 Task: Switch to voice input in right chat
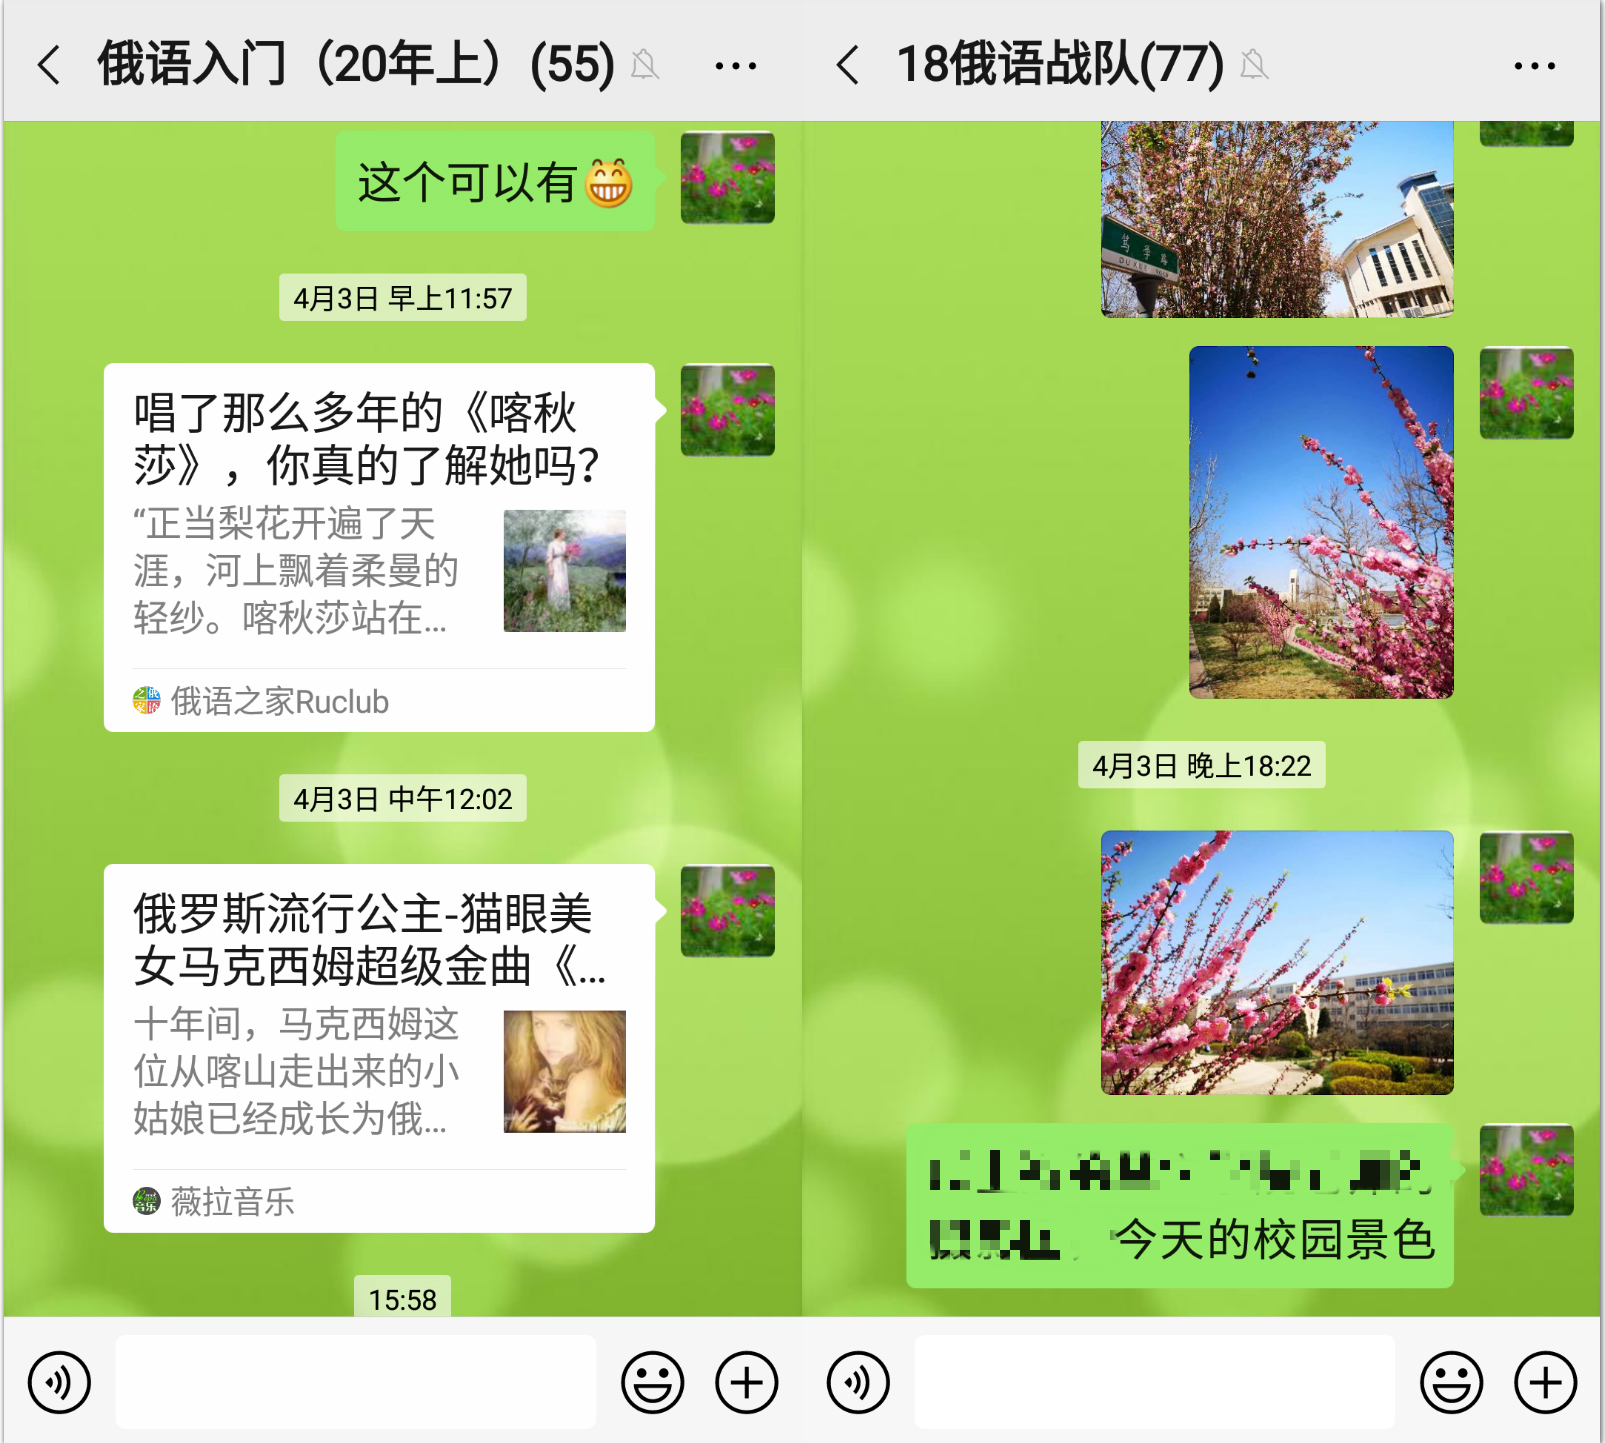click(858, 1383)
